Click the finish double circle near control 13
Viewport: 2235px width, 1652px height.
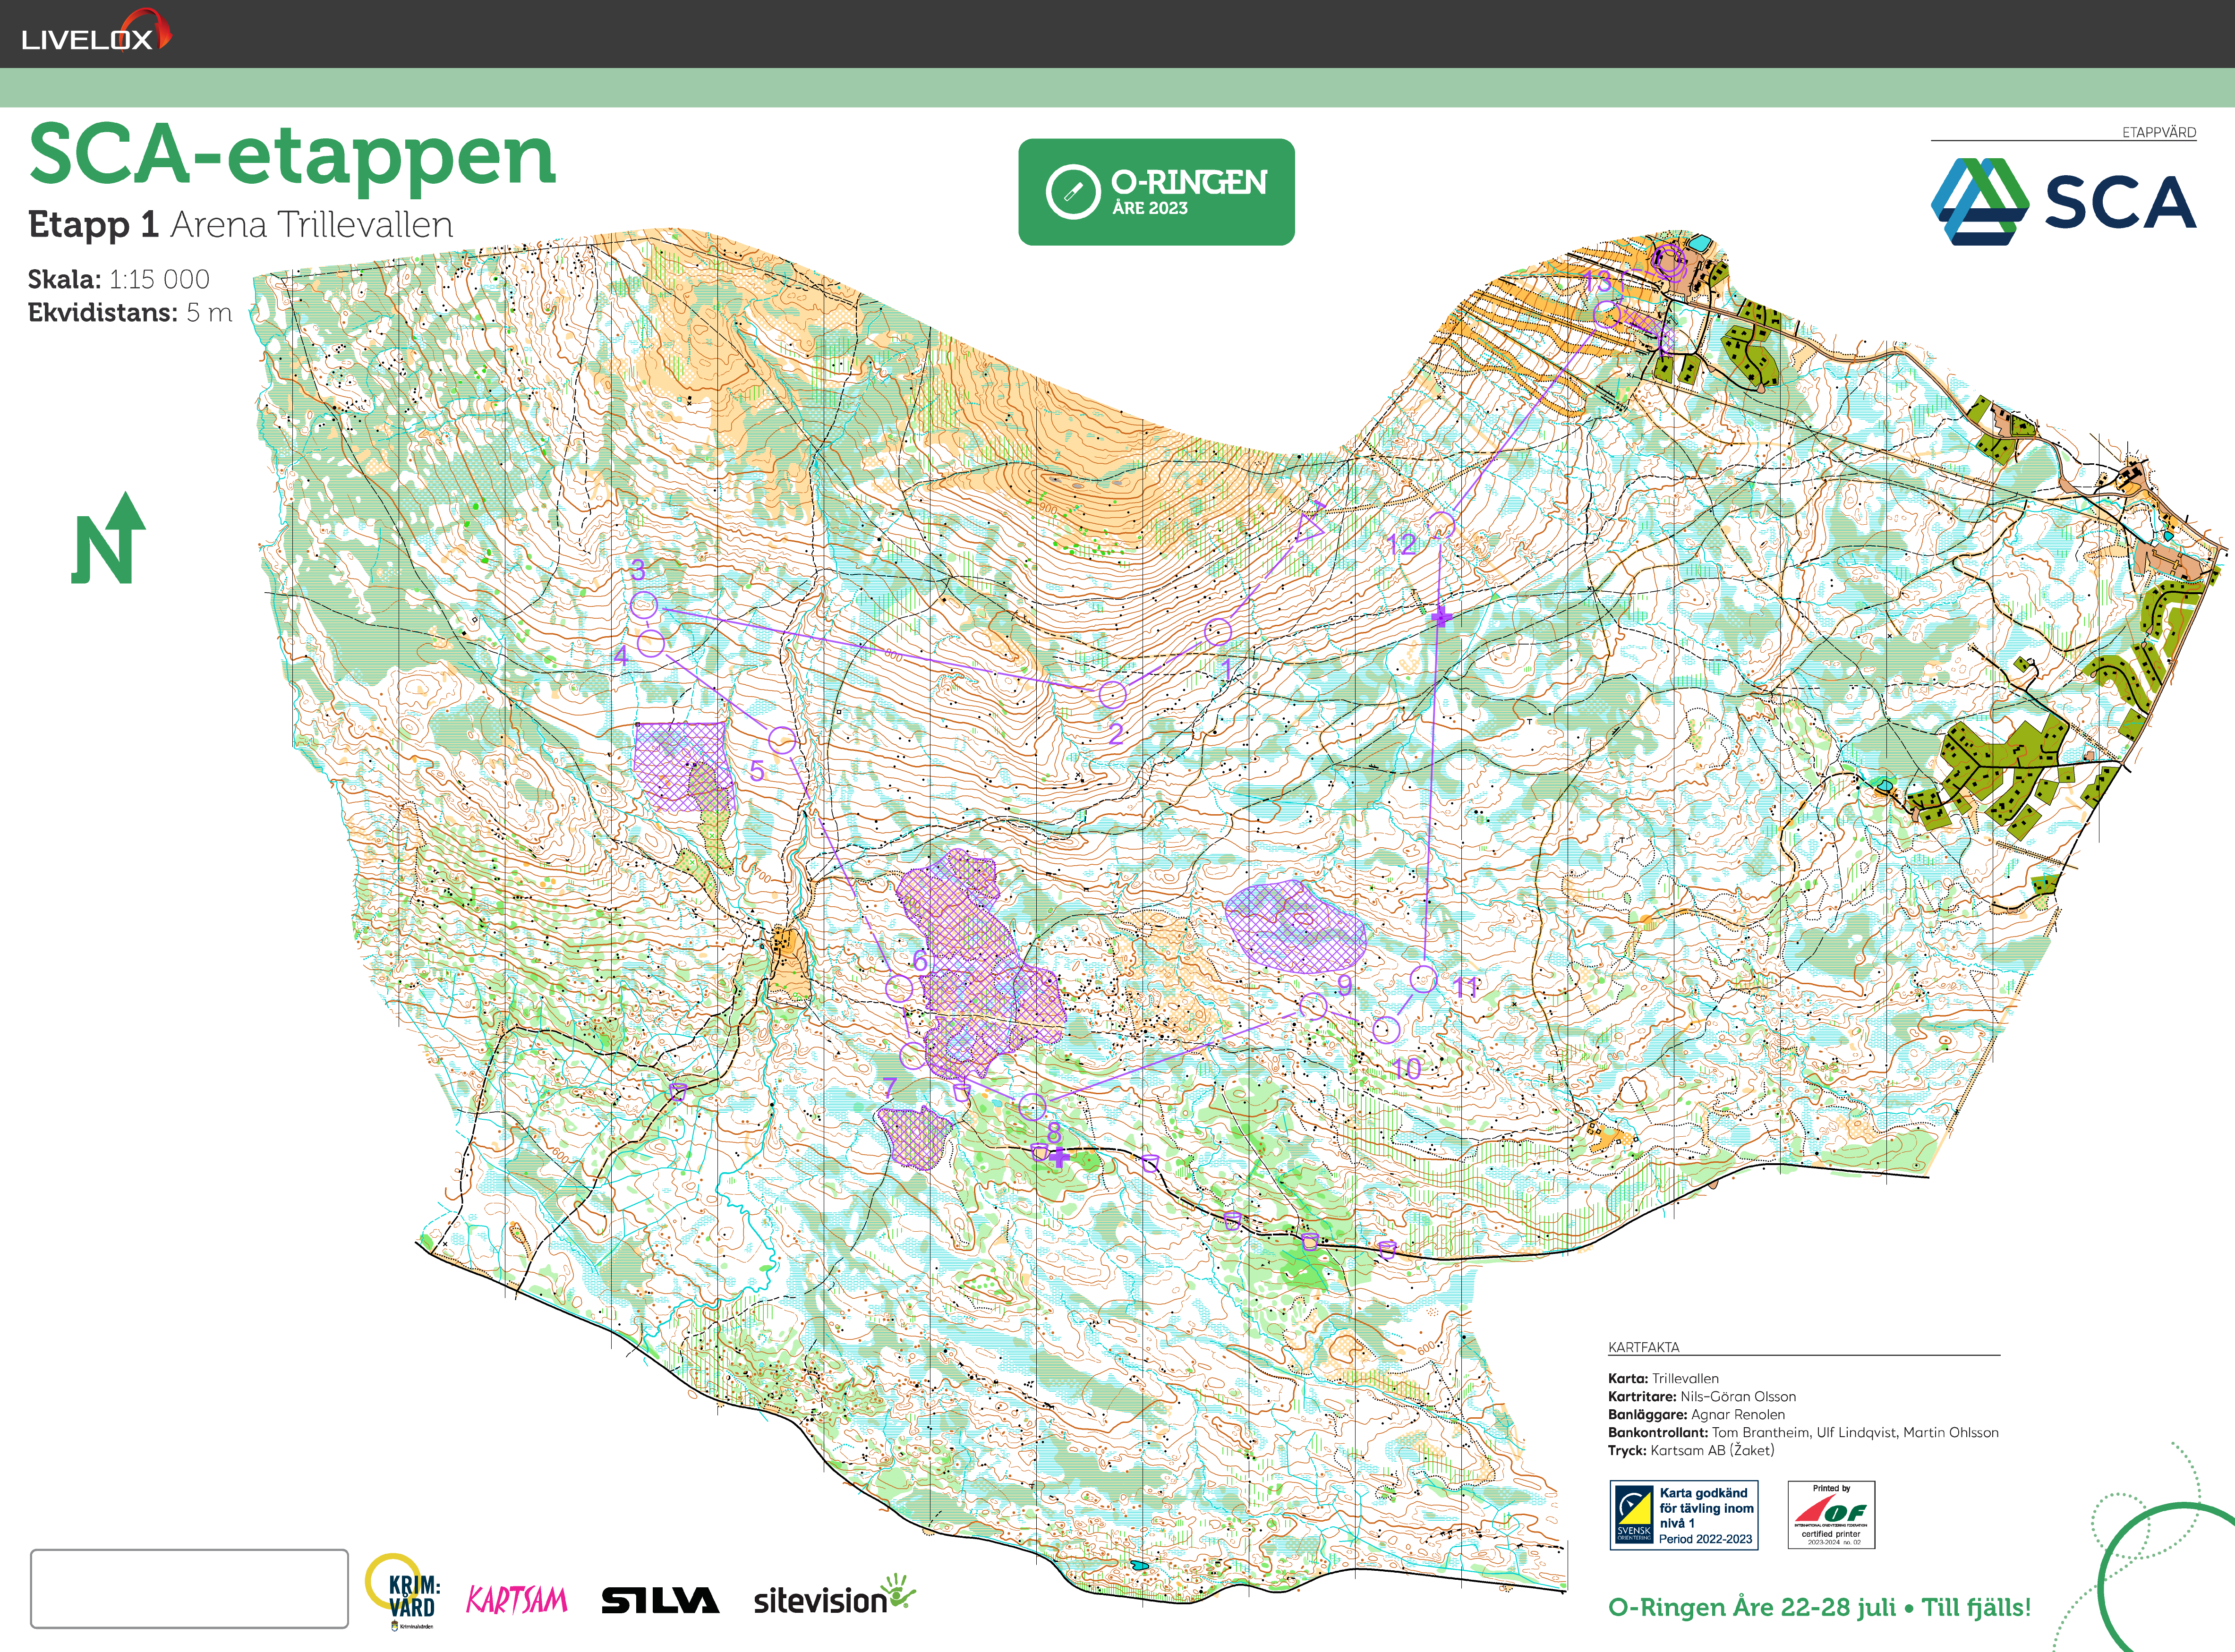point(1668,261)
